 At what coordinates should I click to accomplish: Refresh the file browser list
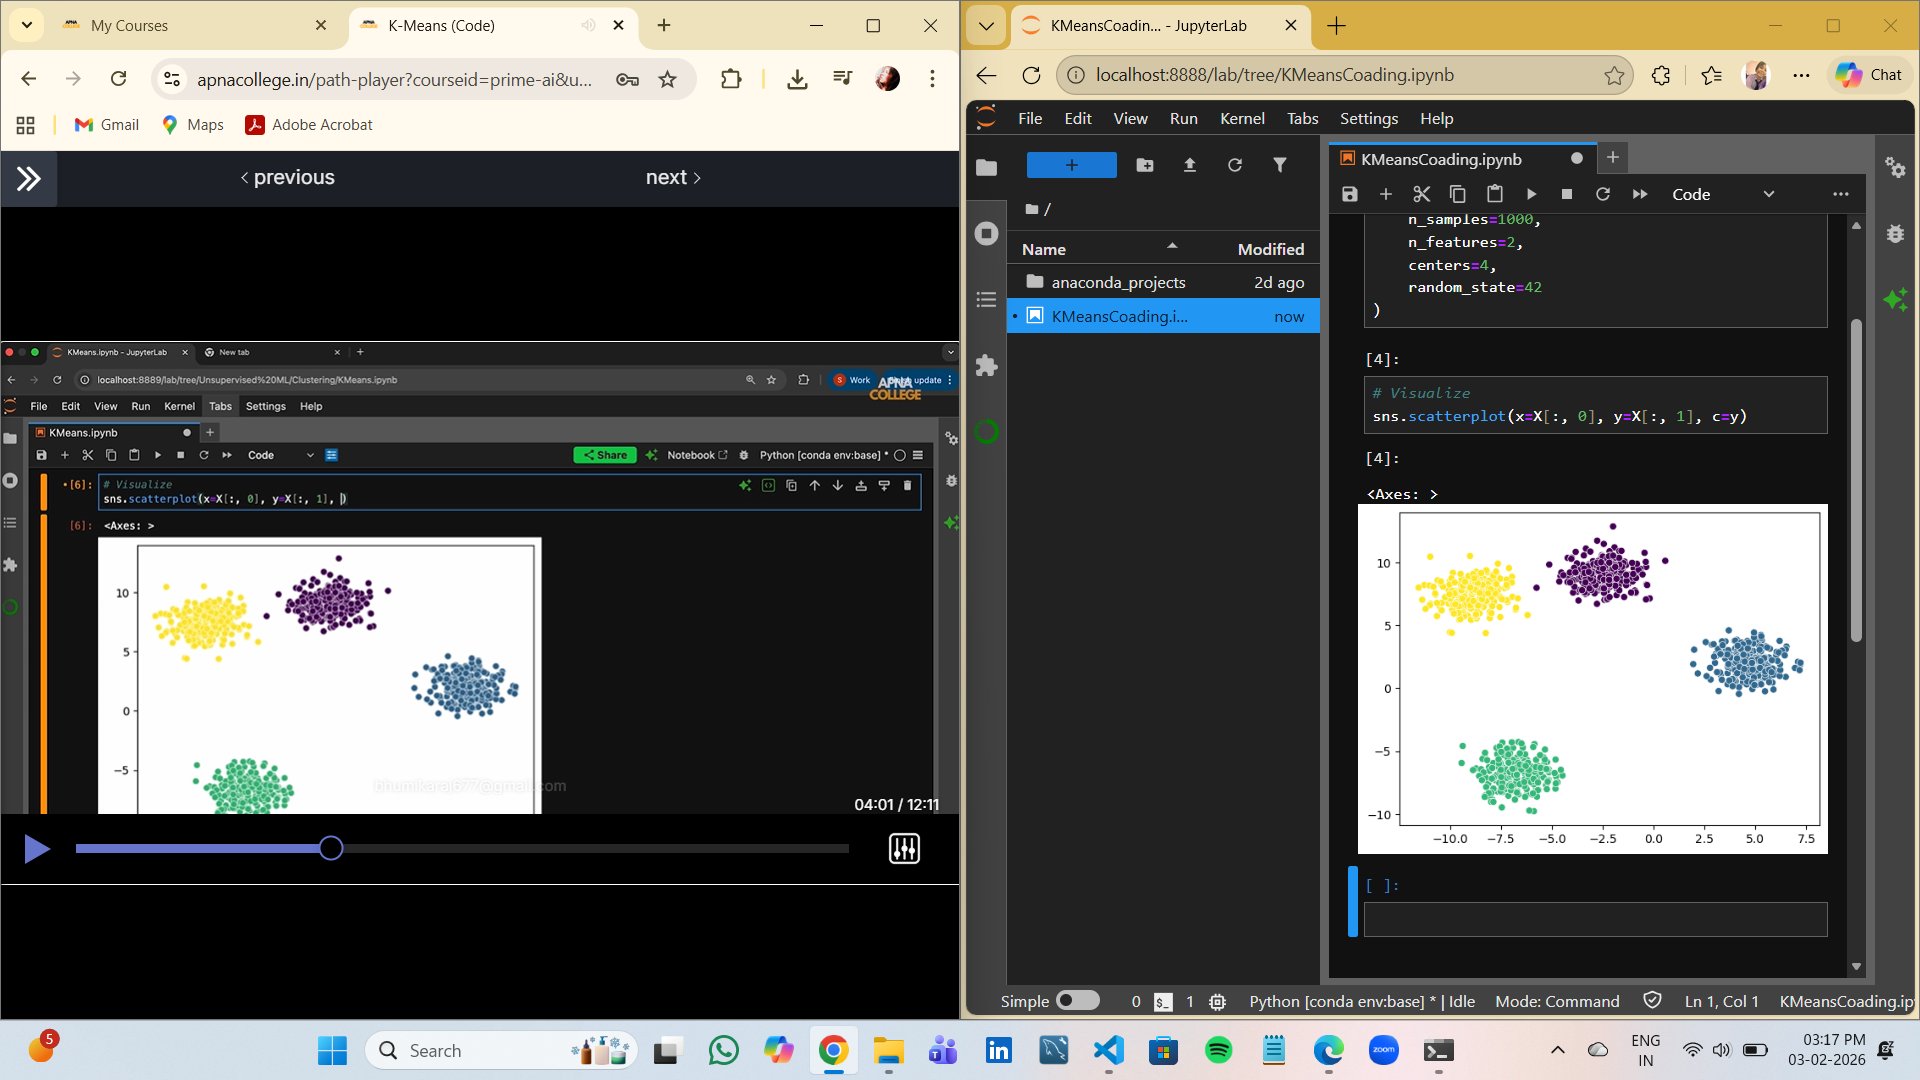point(1235,165)
